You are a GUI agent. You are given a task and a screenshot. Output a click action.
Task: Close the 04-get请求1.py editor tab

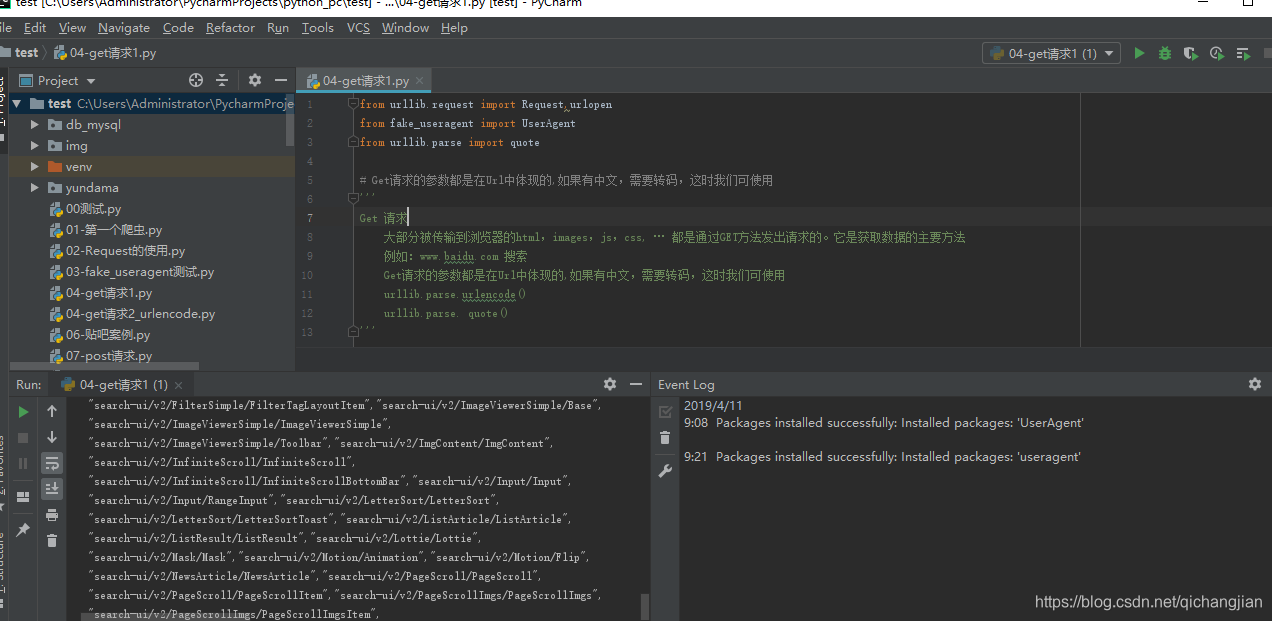pos(420,81)
